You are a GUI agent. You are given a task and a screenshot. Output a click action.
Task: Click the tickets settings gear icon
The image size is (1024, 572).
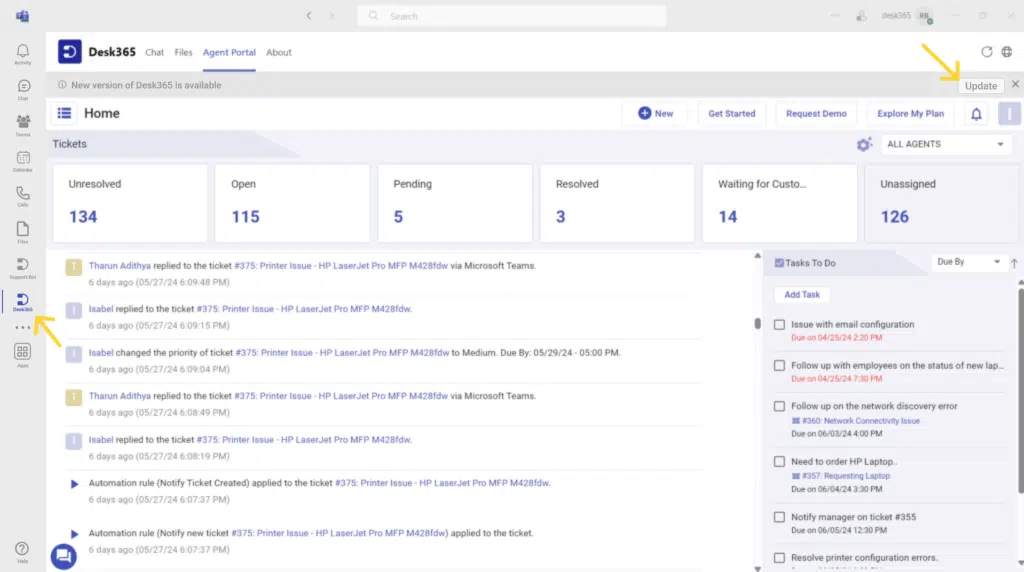pyautogui.click(x=864, y=145)
